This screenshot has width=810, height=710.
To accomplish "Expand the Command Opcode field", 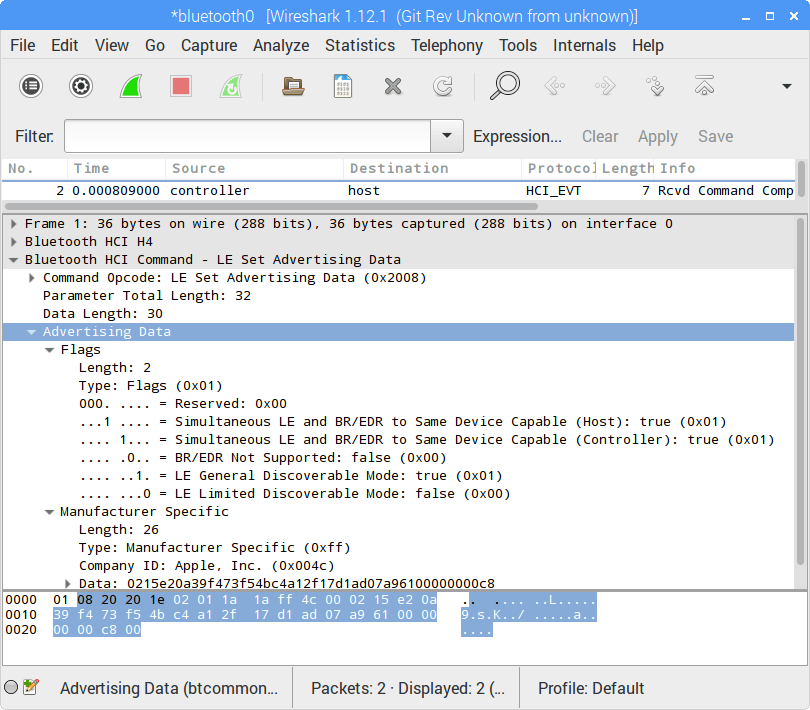I will pyautogui.click(x=30, y=277).
